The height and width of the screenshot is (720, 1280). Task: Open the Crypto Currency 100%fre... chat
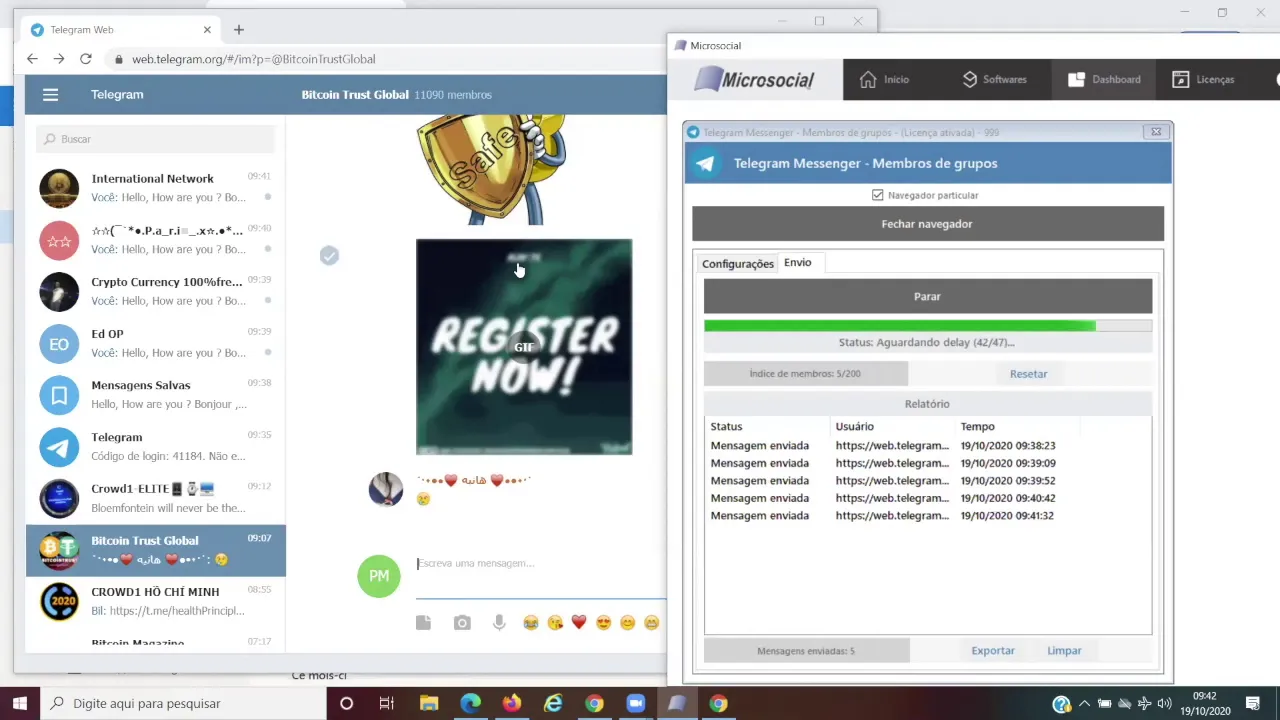(x=156, y=292)
